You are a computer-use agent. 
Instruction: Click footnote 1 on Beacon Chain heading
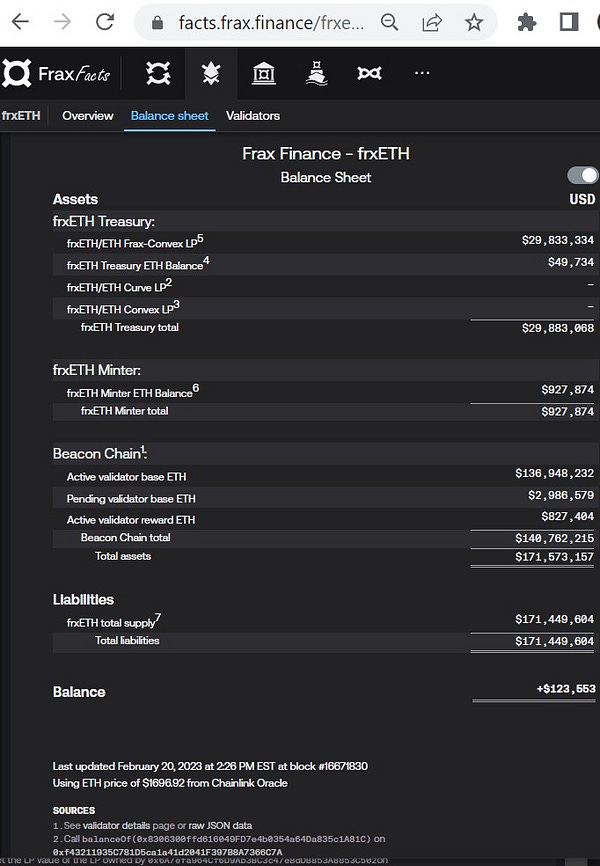pos(143,449)
